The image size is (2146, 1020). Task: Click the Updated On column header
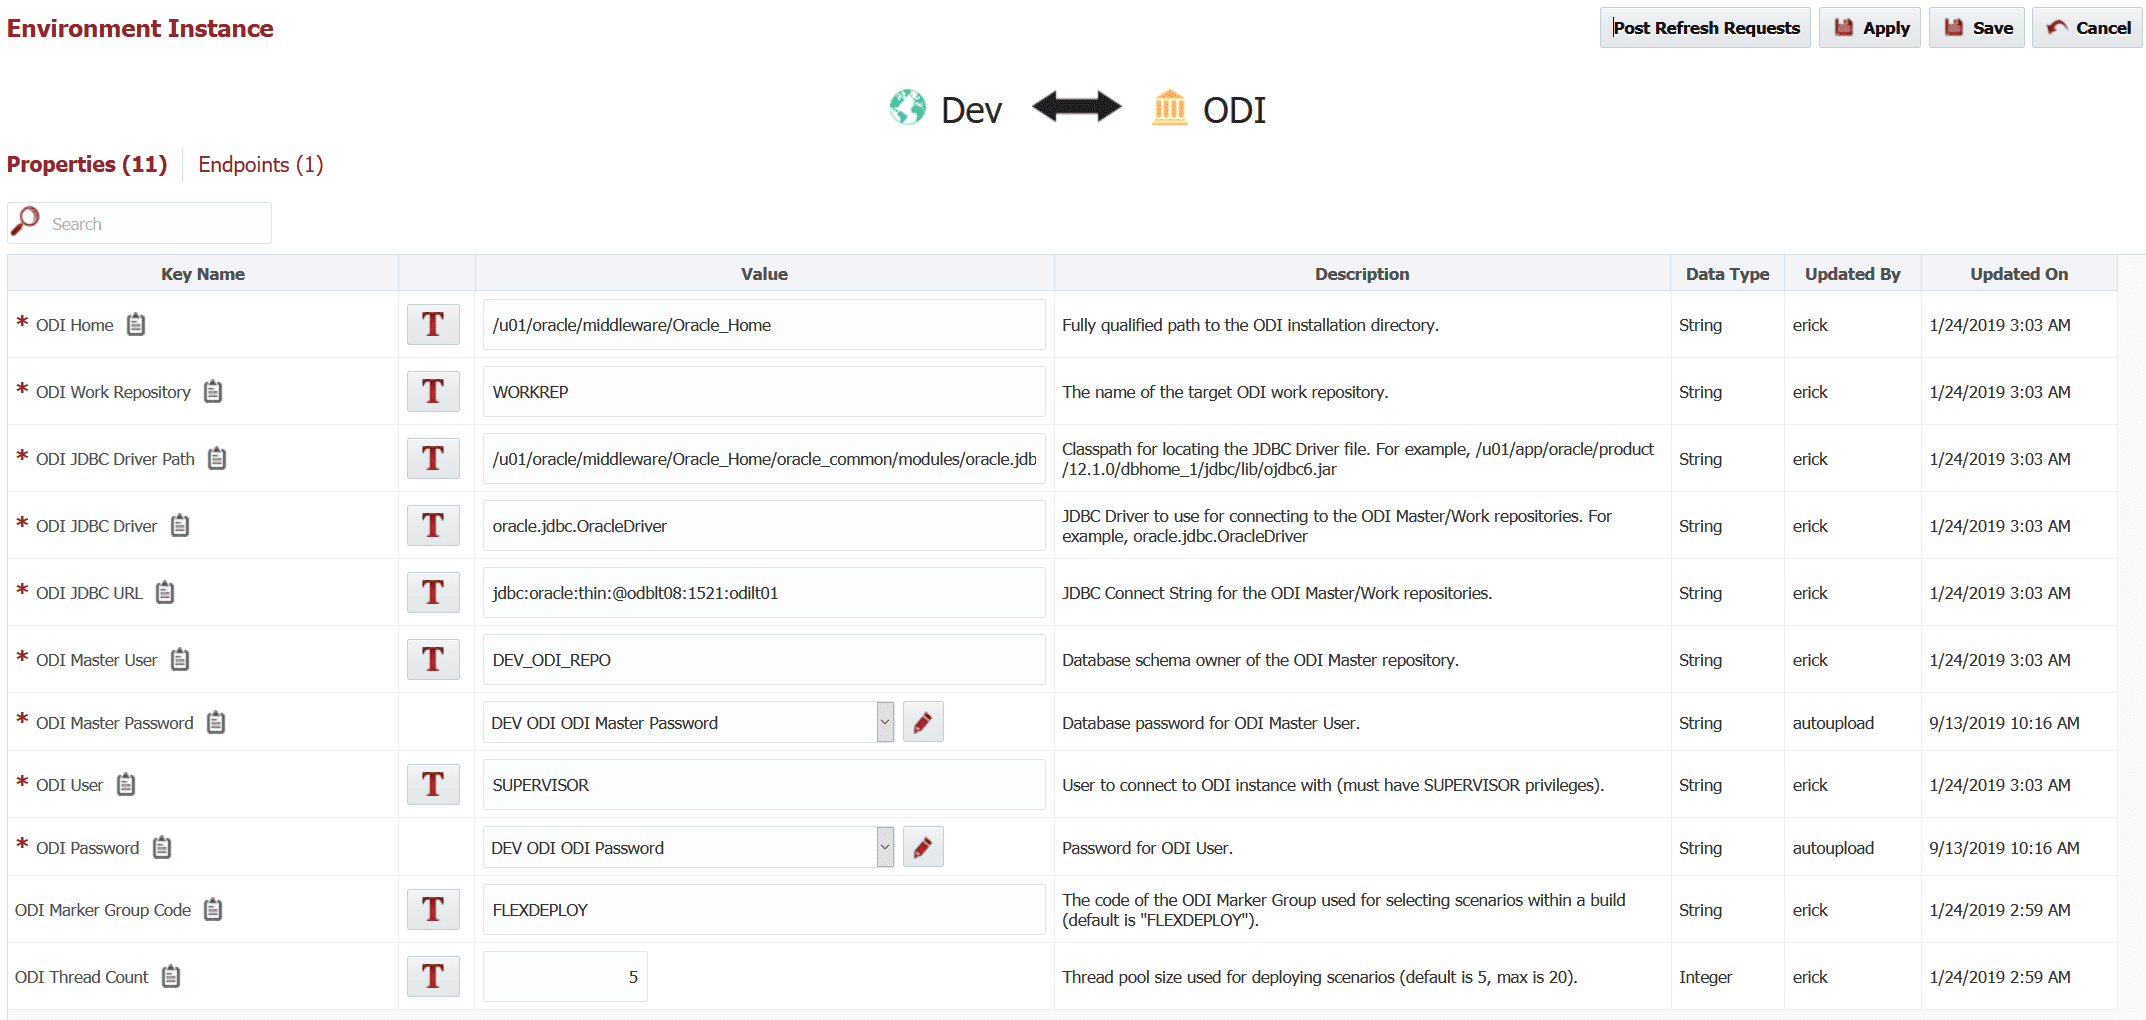tap(2019, 274)
